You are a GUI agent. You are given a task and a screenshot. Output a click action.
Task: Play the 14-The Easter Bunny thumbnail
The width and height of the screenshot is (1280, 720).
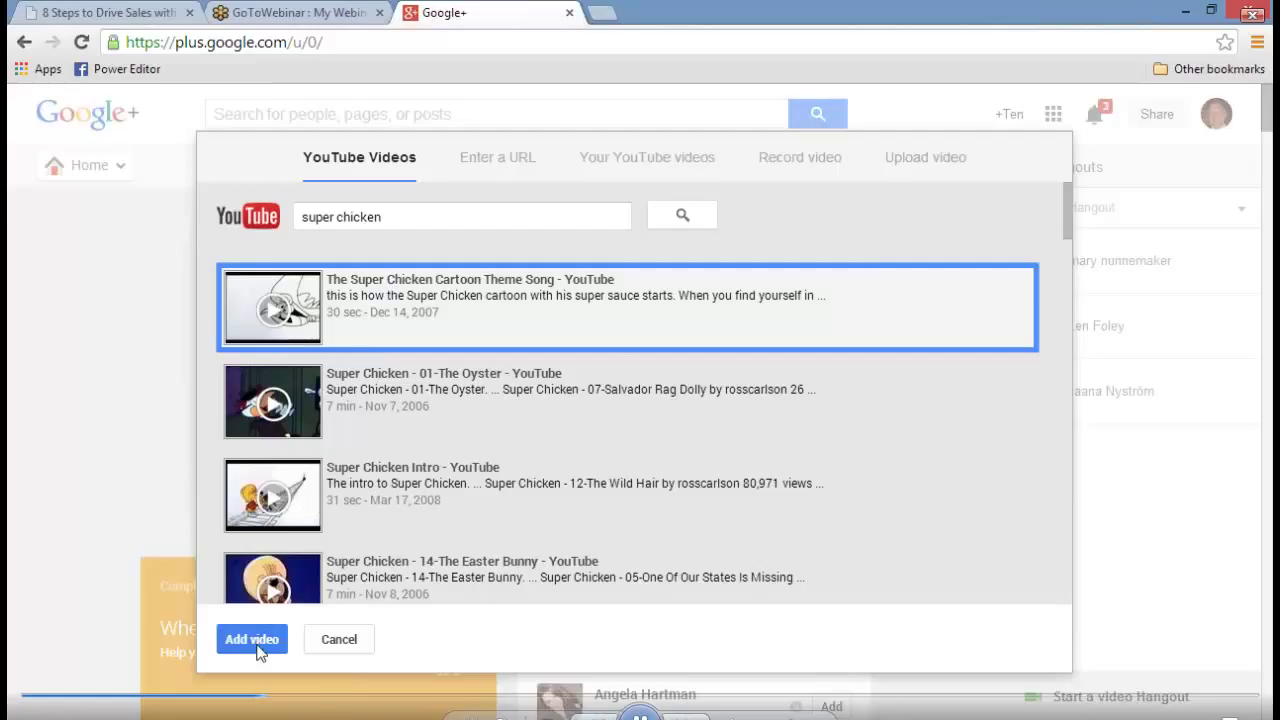pyautogui.click(x=273, y=579)
